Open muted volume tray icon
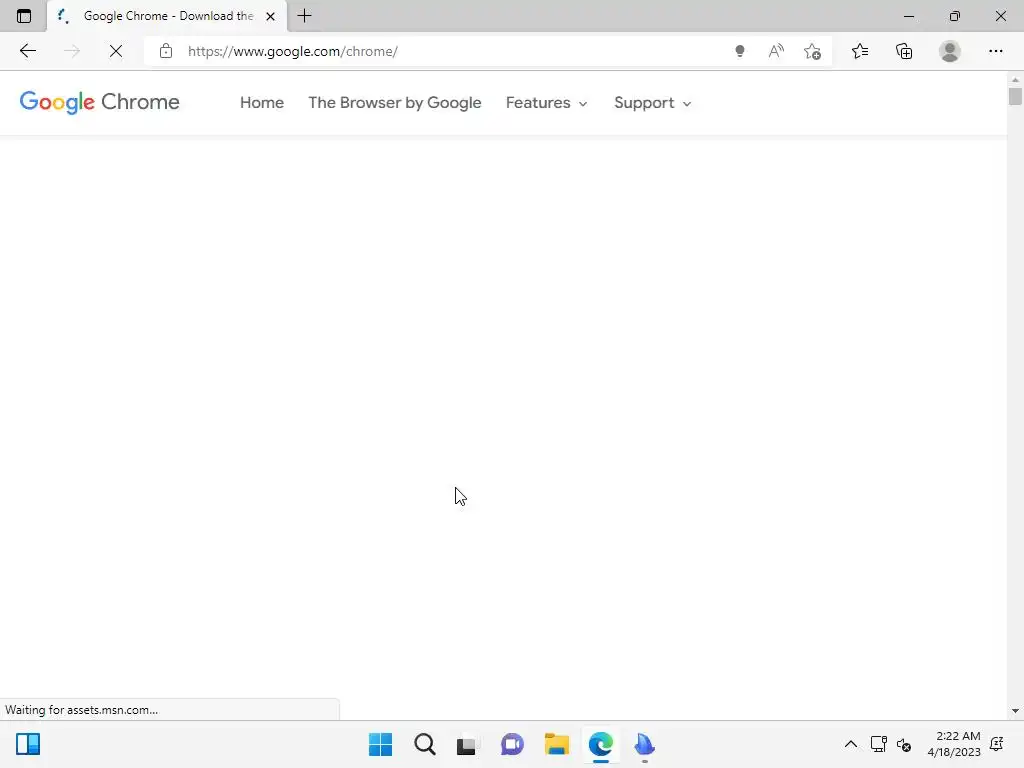The height and width of the screenshot is (768, 1024). click(904, 744)
